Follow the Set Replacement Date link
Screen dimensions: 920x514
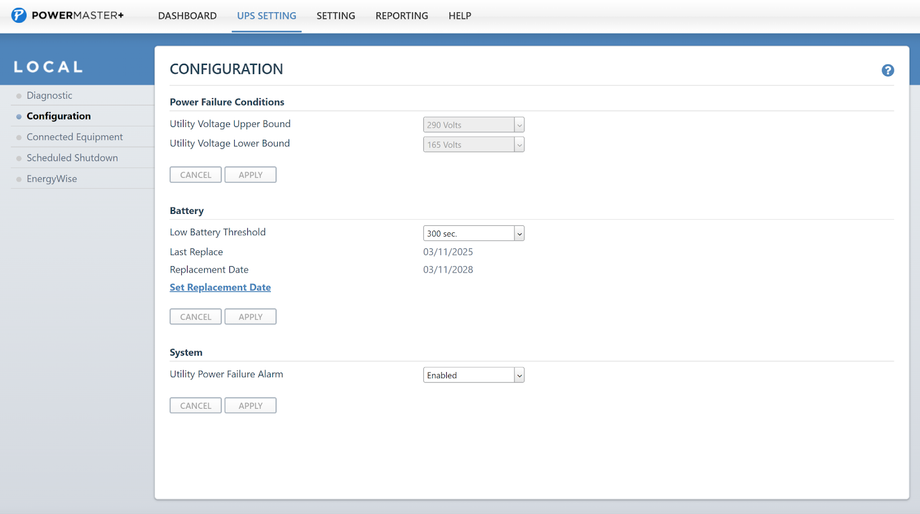pyautogui.click(x=220, y=288)
